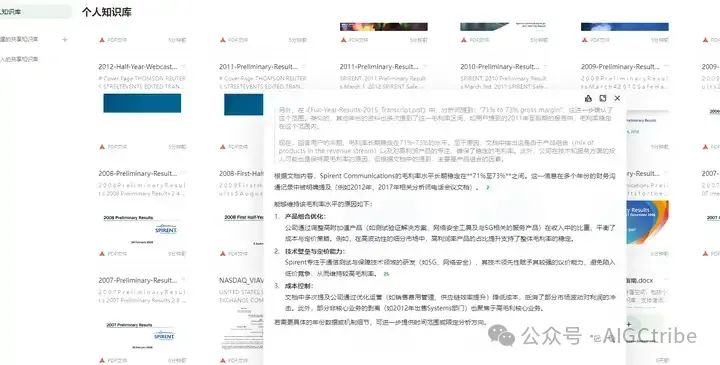The width and height of the screenshot is (720, 365).
Task: Click the colorful Results thumbnail beside the popup
Action: [647, 222]
